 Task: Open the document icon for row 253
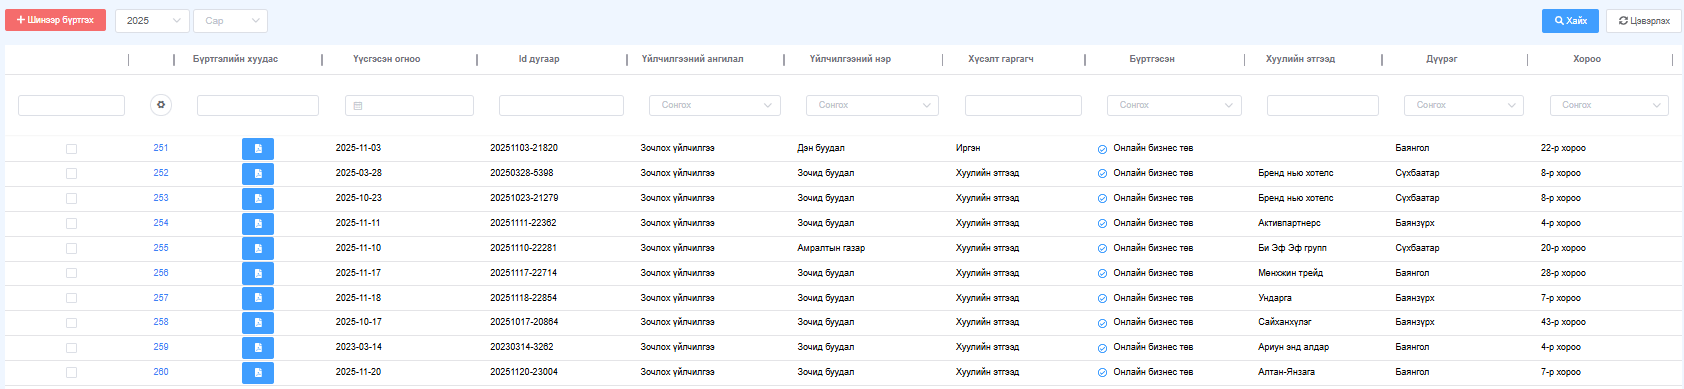(258, 199)
